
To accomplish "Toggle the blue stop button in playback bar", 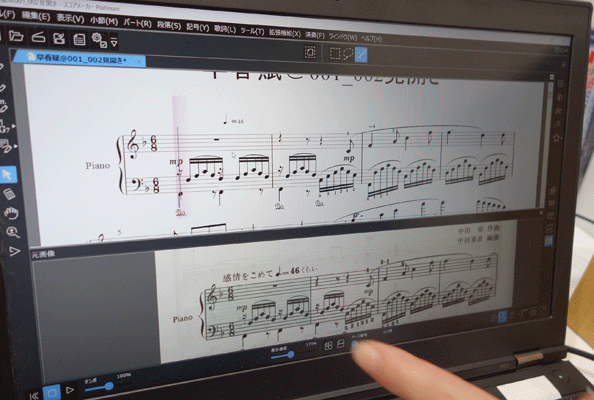I will point(52,392).
